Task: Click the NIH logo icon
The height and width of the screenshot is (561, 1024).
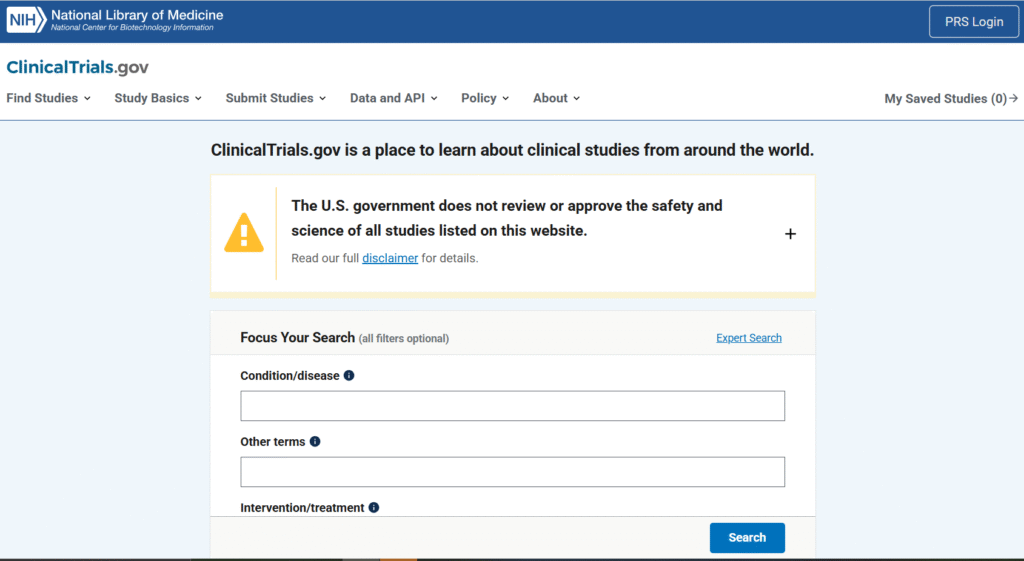Action: 26,20
